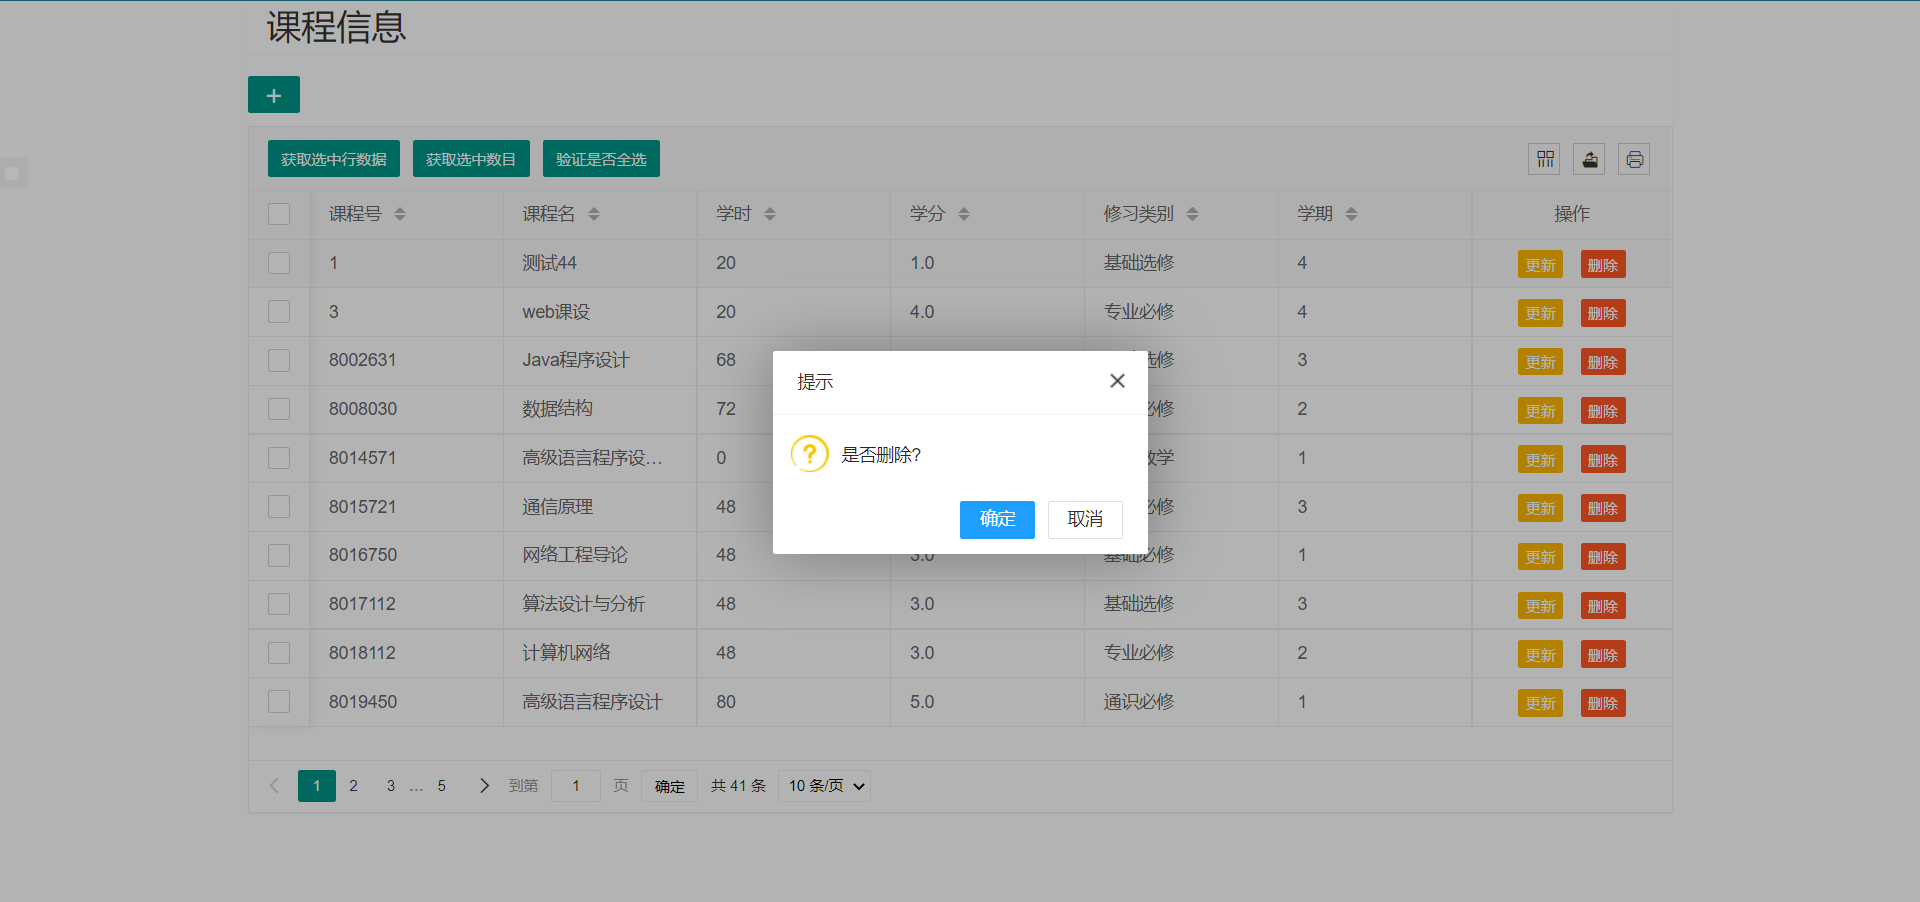
Task: Click 更新 for course 8014571
Action: [x=1540, y=460]
